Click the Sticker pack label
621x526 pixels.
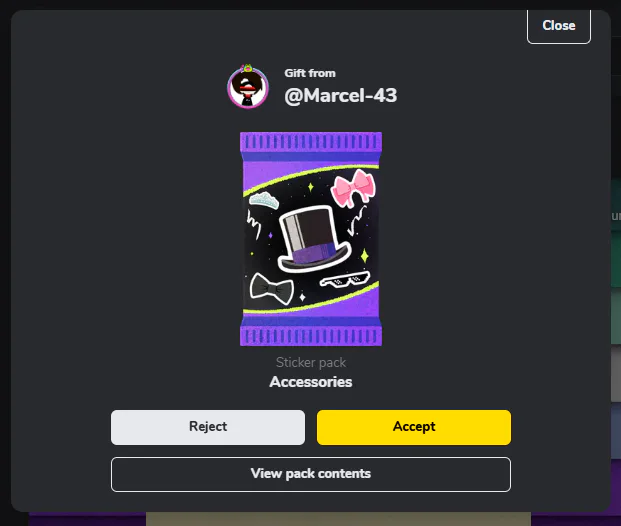point(311,362)
